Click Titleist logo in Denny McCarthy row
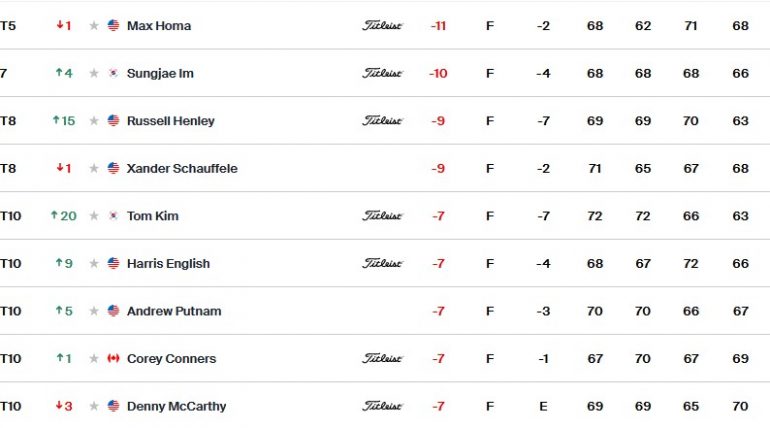This screenshot has height=428, width=770. 383,406
